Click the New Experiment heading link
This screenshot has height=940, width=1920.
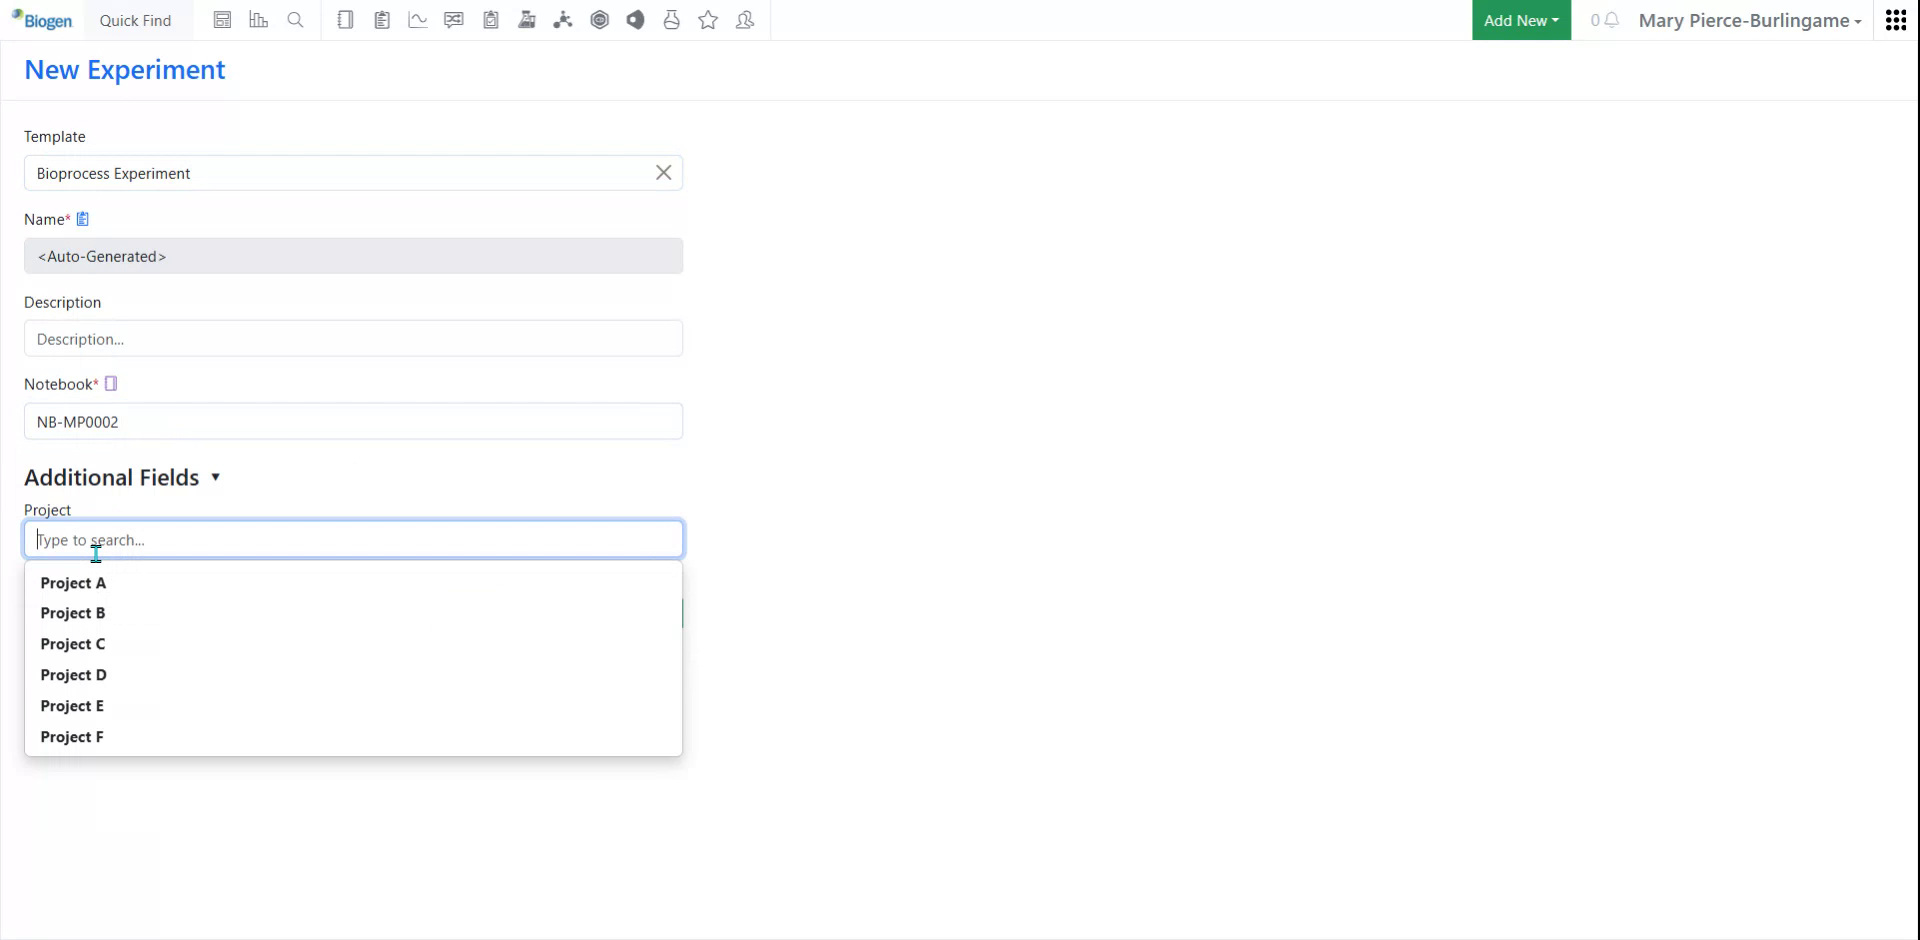tap(125, 70)
